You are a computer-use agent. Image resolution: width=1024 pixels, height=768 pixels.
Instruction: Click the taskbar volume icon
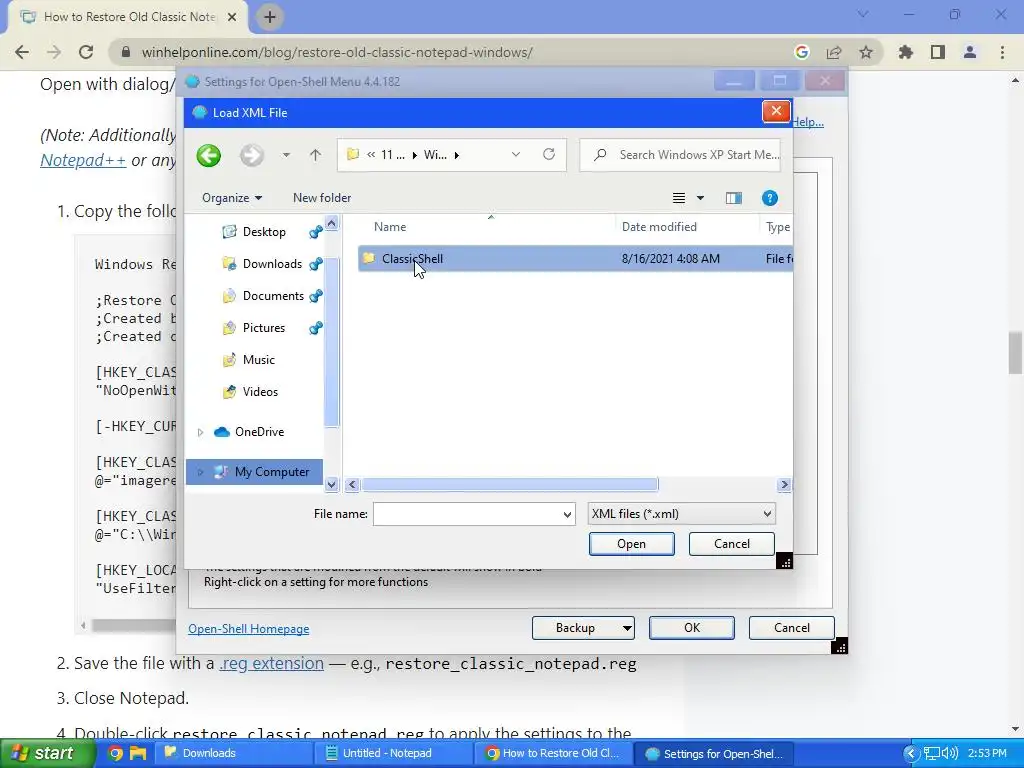pyautogui.click(x=950, y=753)
